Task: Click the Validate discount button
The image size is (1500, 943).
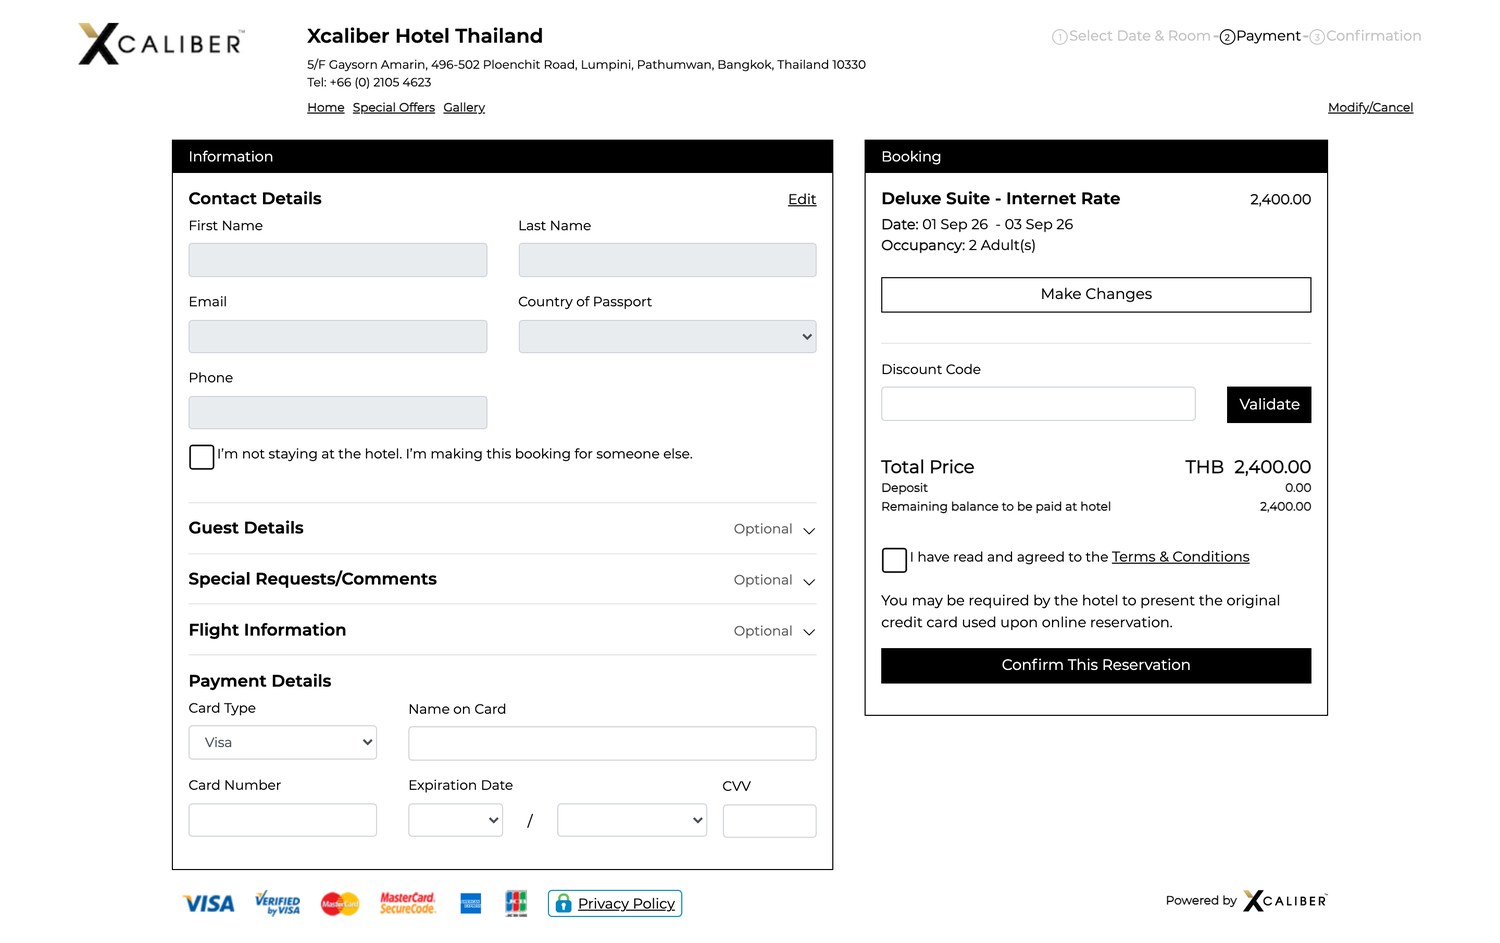Action: (1269, 404)
